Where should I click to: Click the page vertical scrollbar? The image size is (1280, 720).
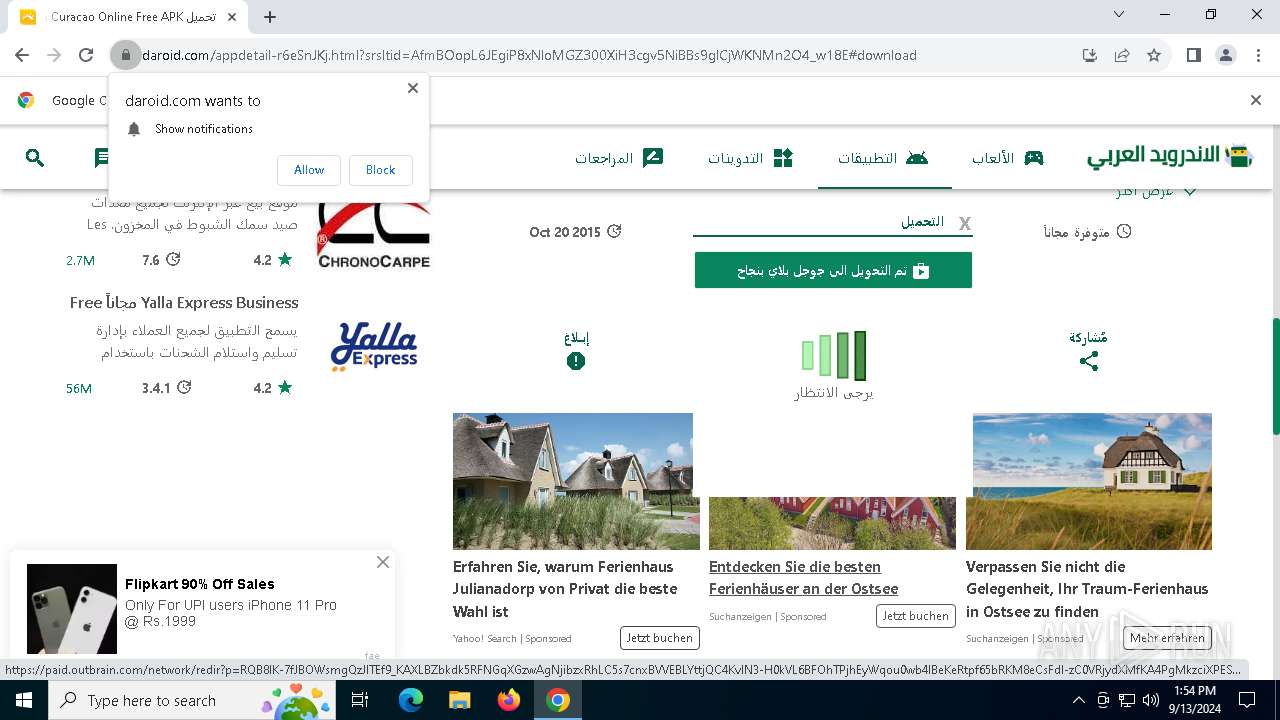tap(1275, 376)
